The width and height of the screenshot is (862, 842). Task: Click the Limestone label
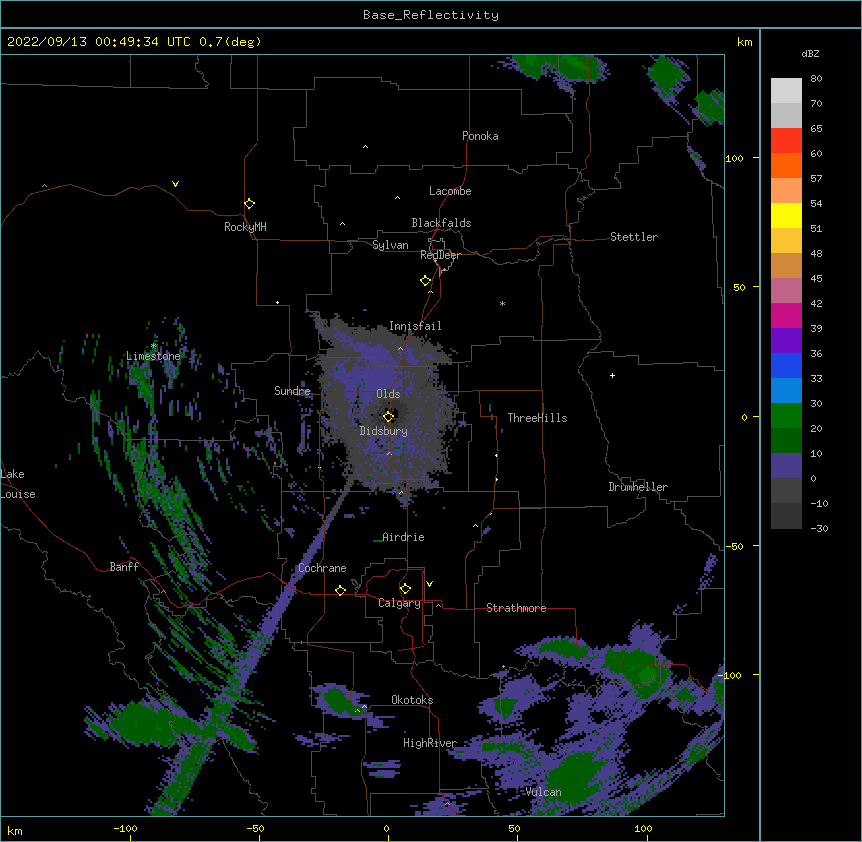point(153,356)
